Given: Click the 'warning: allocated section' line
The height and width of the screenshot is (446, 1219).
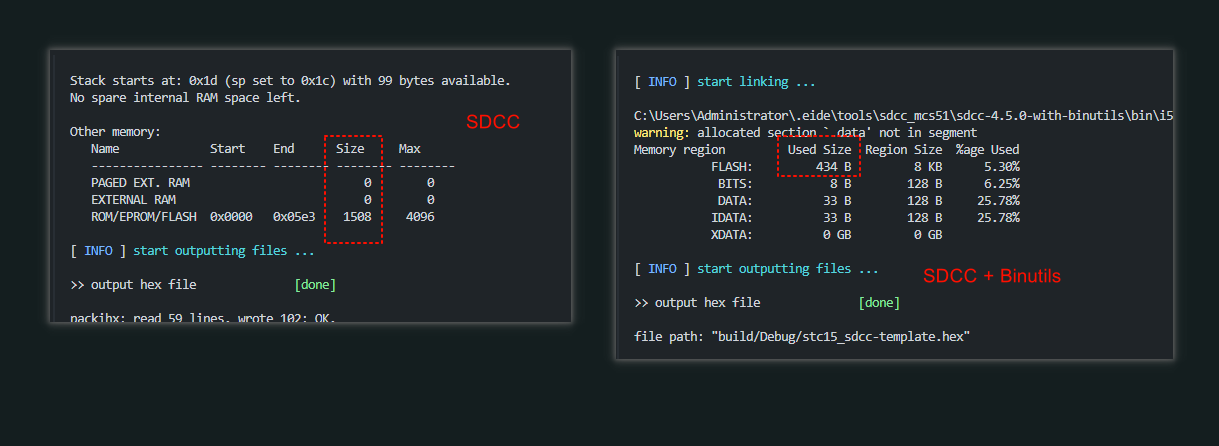Looking at the screenshot, I should point(805,133).
